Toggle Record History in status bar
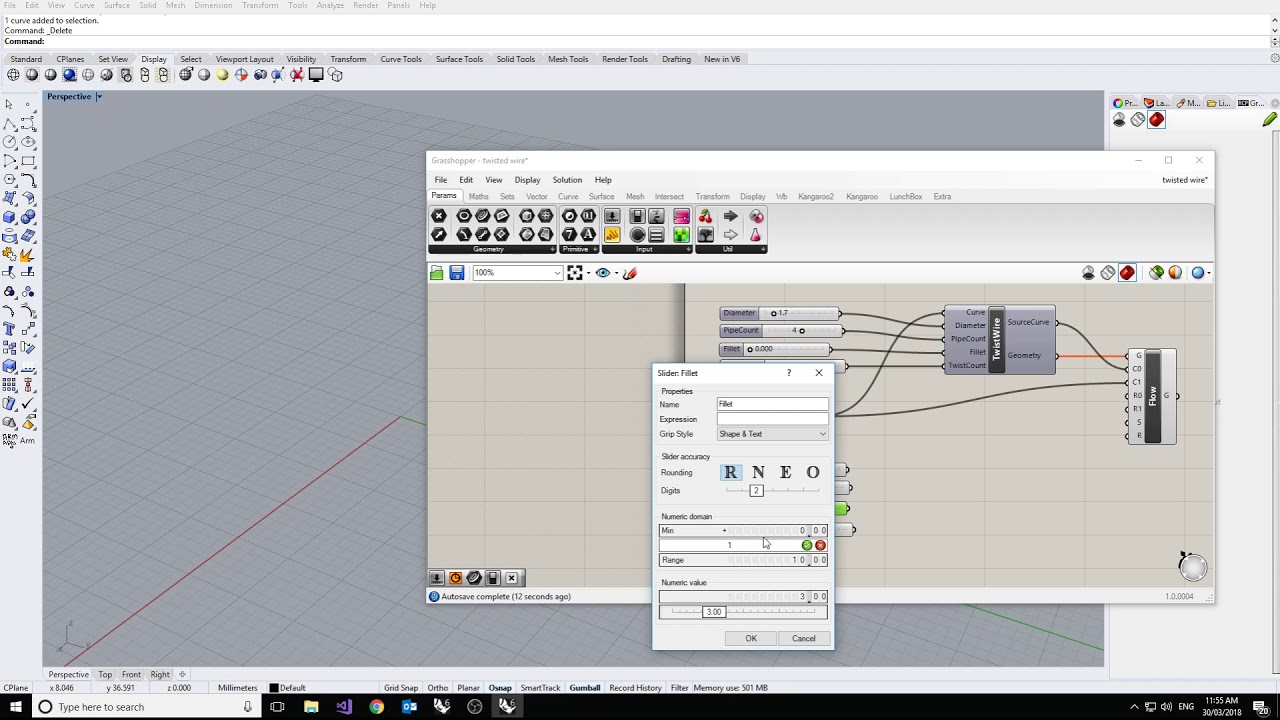 point(635,688)
